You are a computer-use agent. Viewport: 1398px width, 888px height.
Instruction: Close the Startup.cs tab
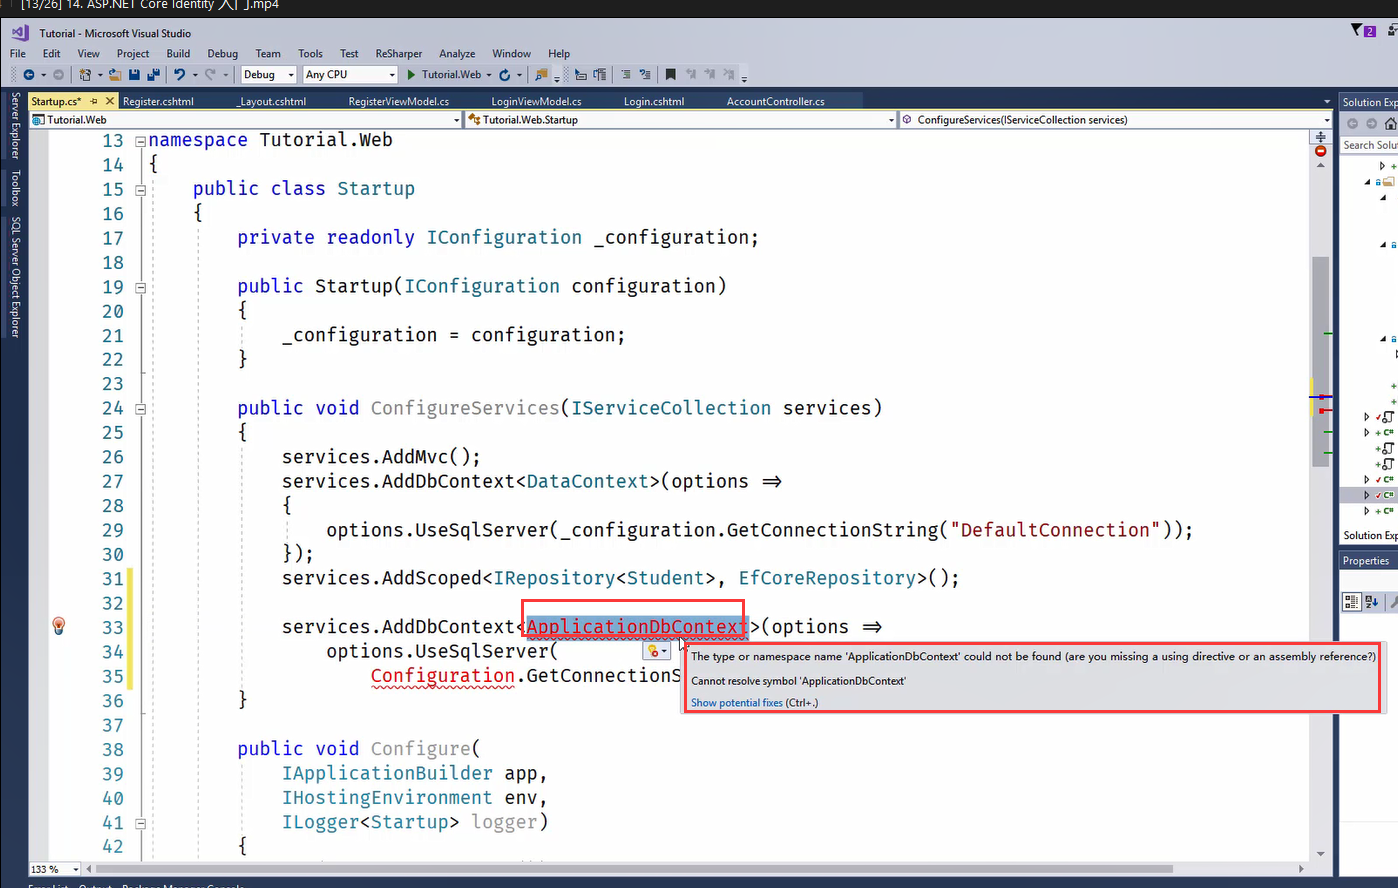point(110,101)
